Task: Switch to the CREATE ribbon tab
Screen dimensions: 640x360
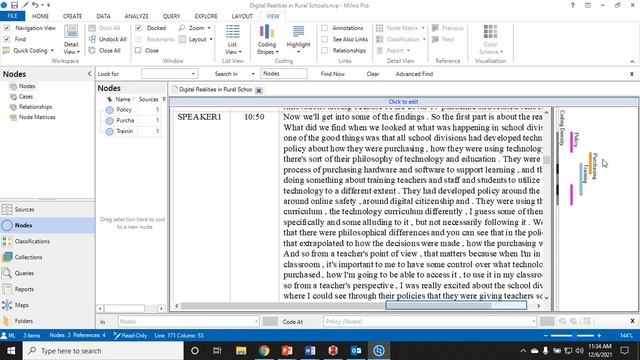Action: (72, 16)
